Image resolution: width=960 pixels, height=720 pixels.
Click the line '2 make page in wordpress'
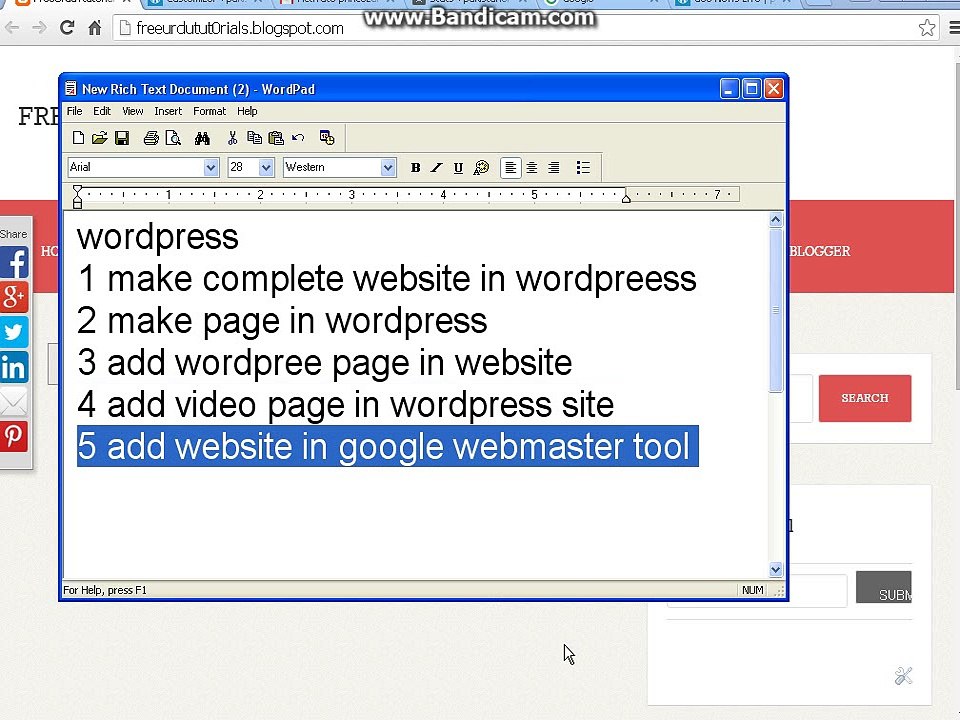(x=282, y=321)
